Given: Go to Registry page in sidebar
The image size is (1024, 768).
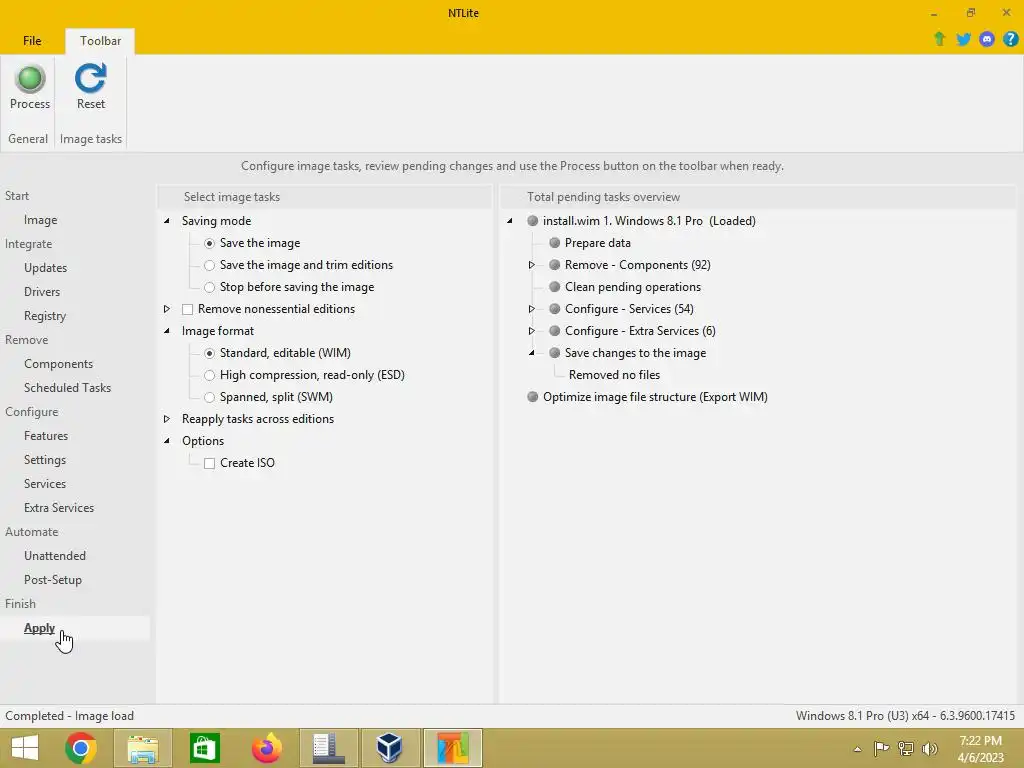Looking at the screenshot, I should click(44, 316).
